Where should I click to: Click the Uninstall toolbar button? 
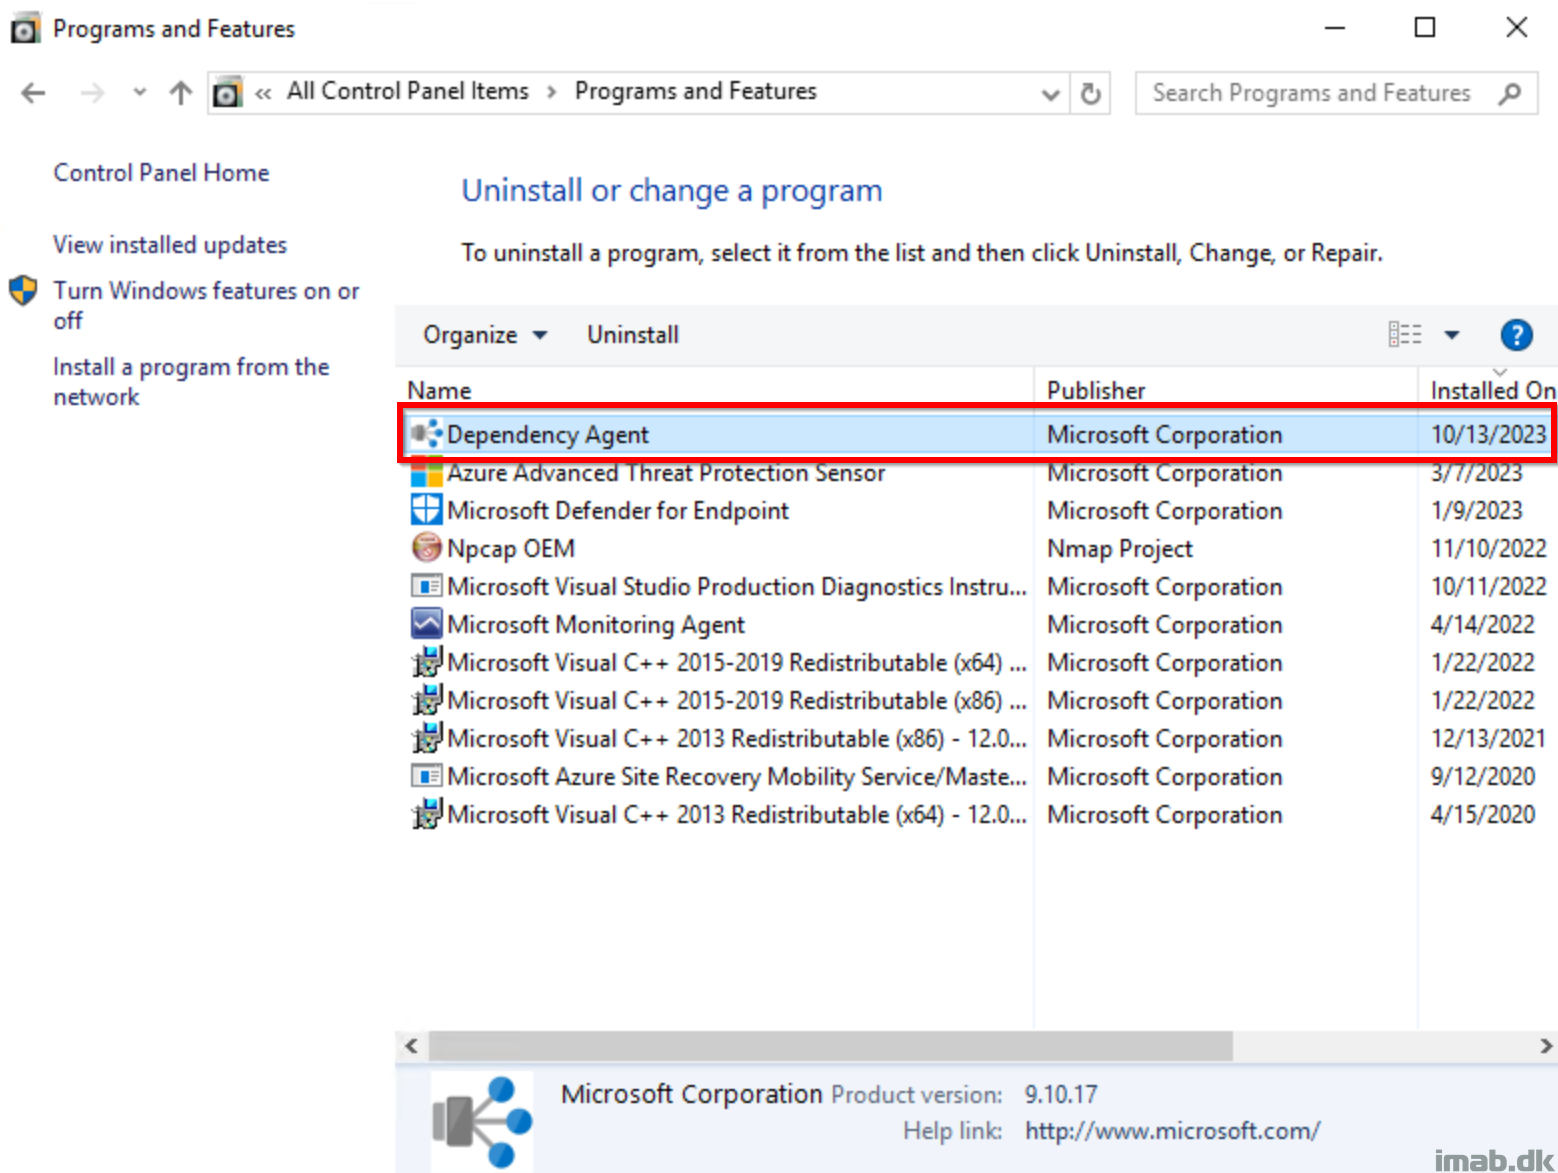tap(633, 335)
